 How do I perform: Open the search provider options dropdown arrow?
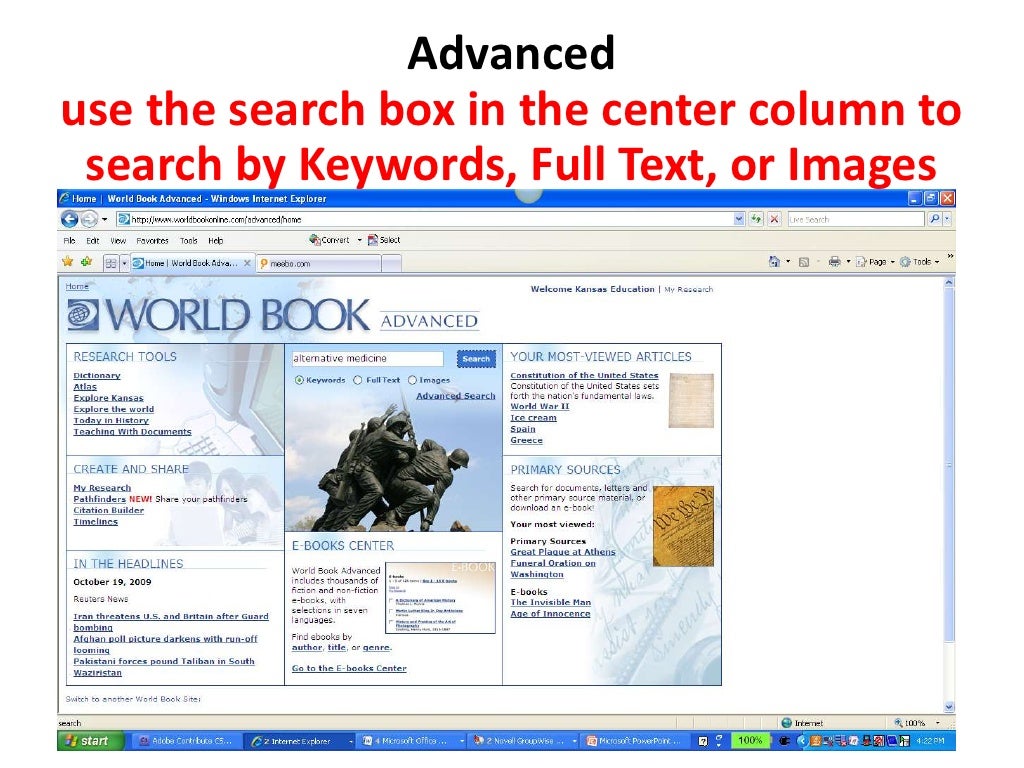(947, 219)
